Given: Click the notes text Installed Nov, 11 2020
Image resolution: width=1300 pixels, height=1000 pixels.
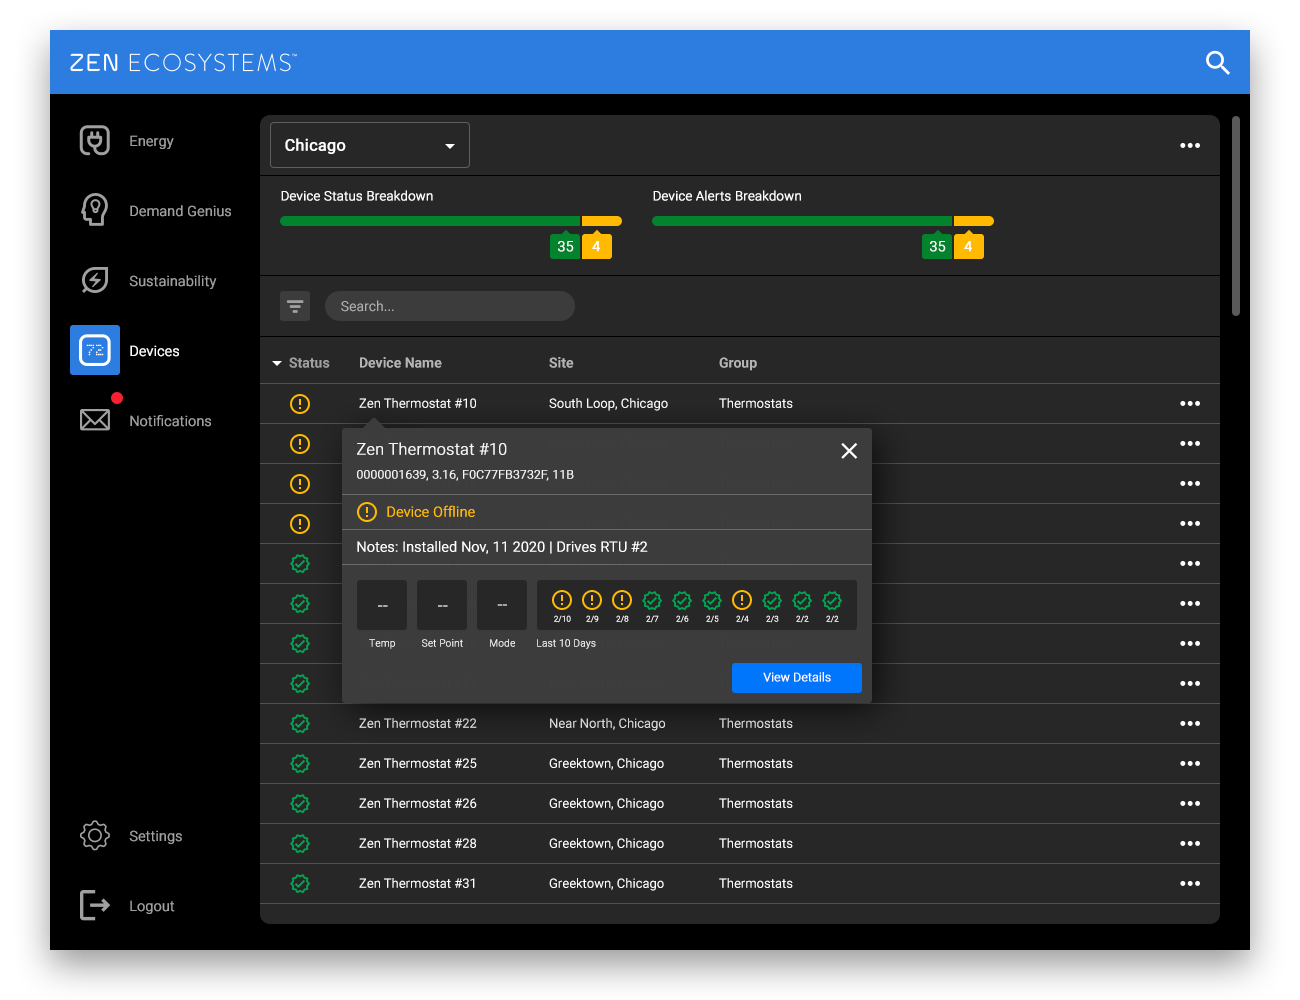Looking at the screenshot, I should tap(473, 547).
